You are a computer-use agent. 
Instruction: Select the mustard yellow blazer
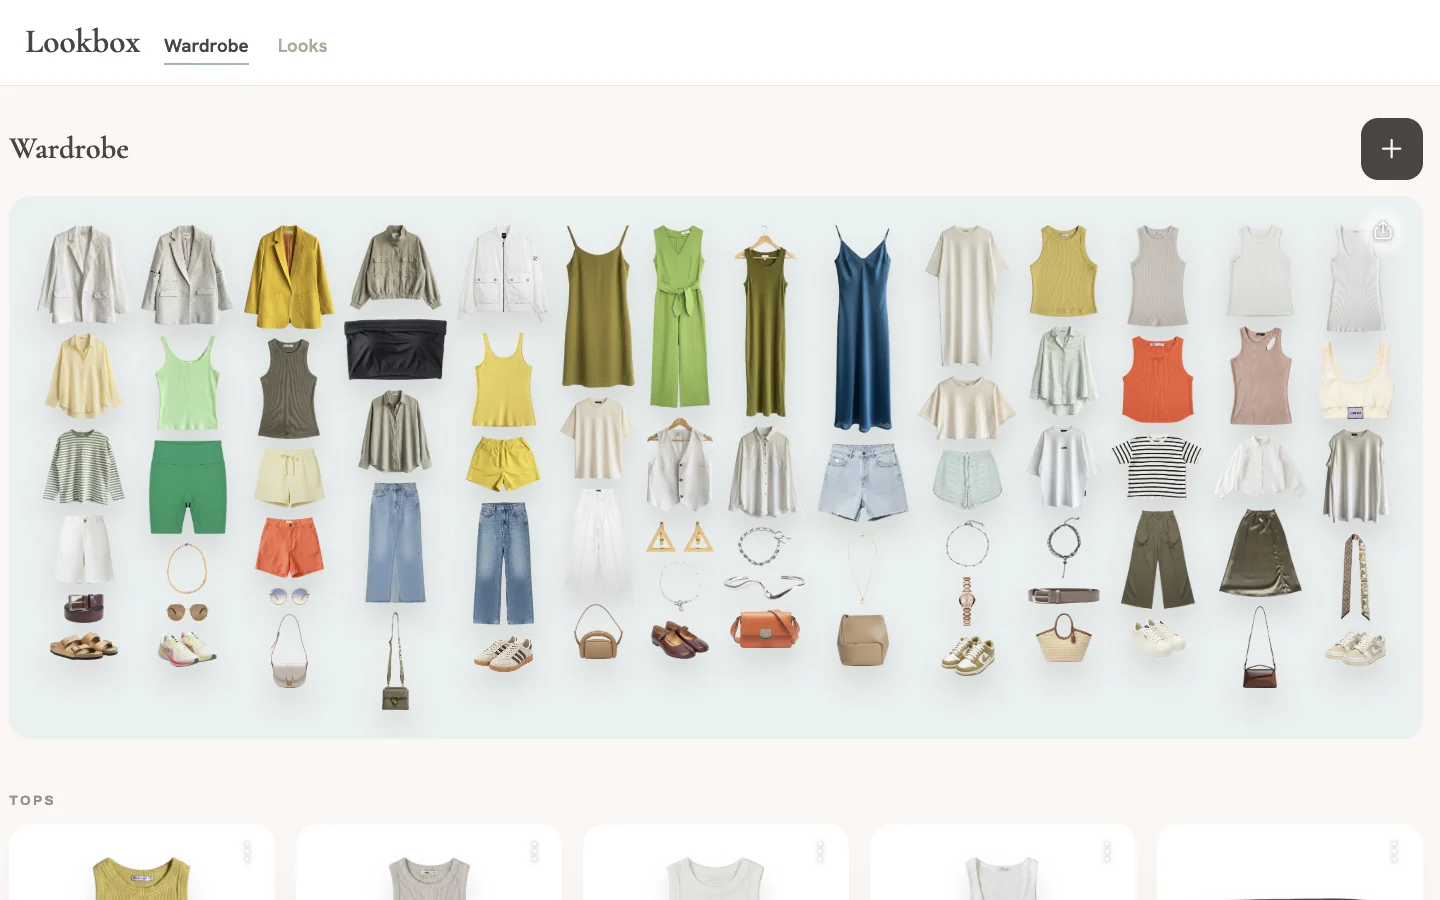[x=289, y=277]
